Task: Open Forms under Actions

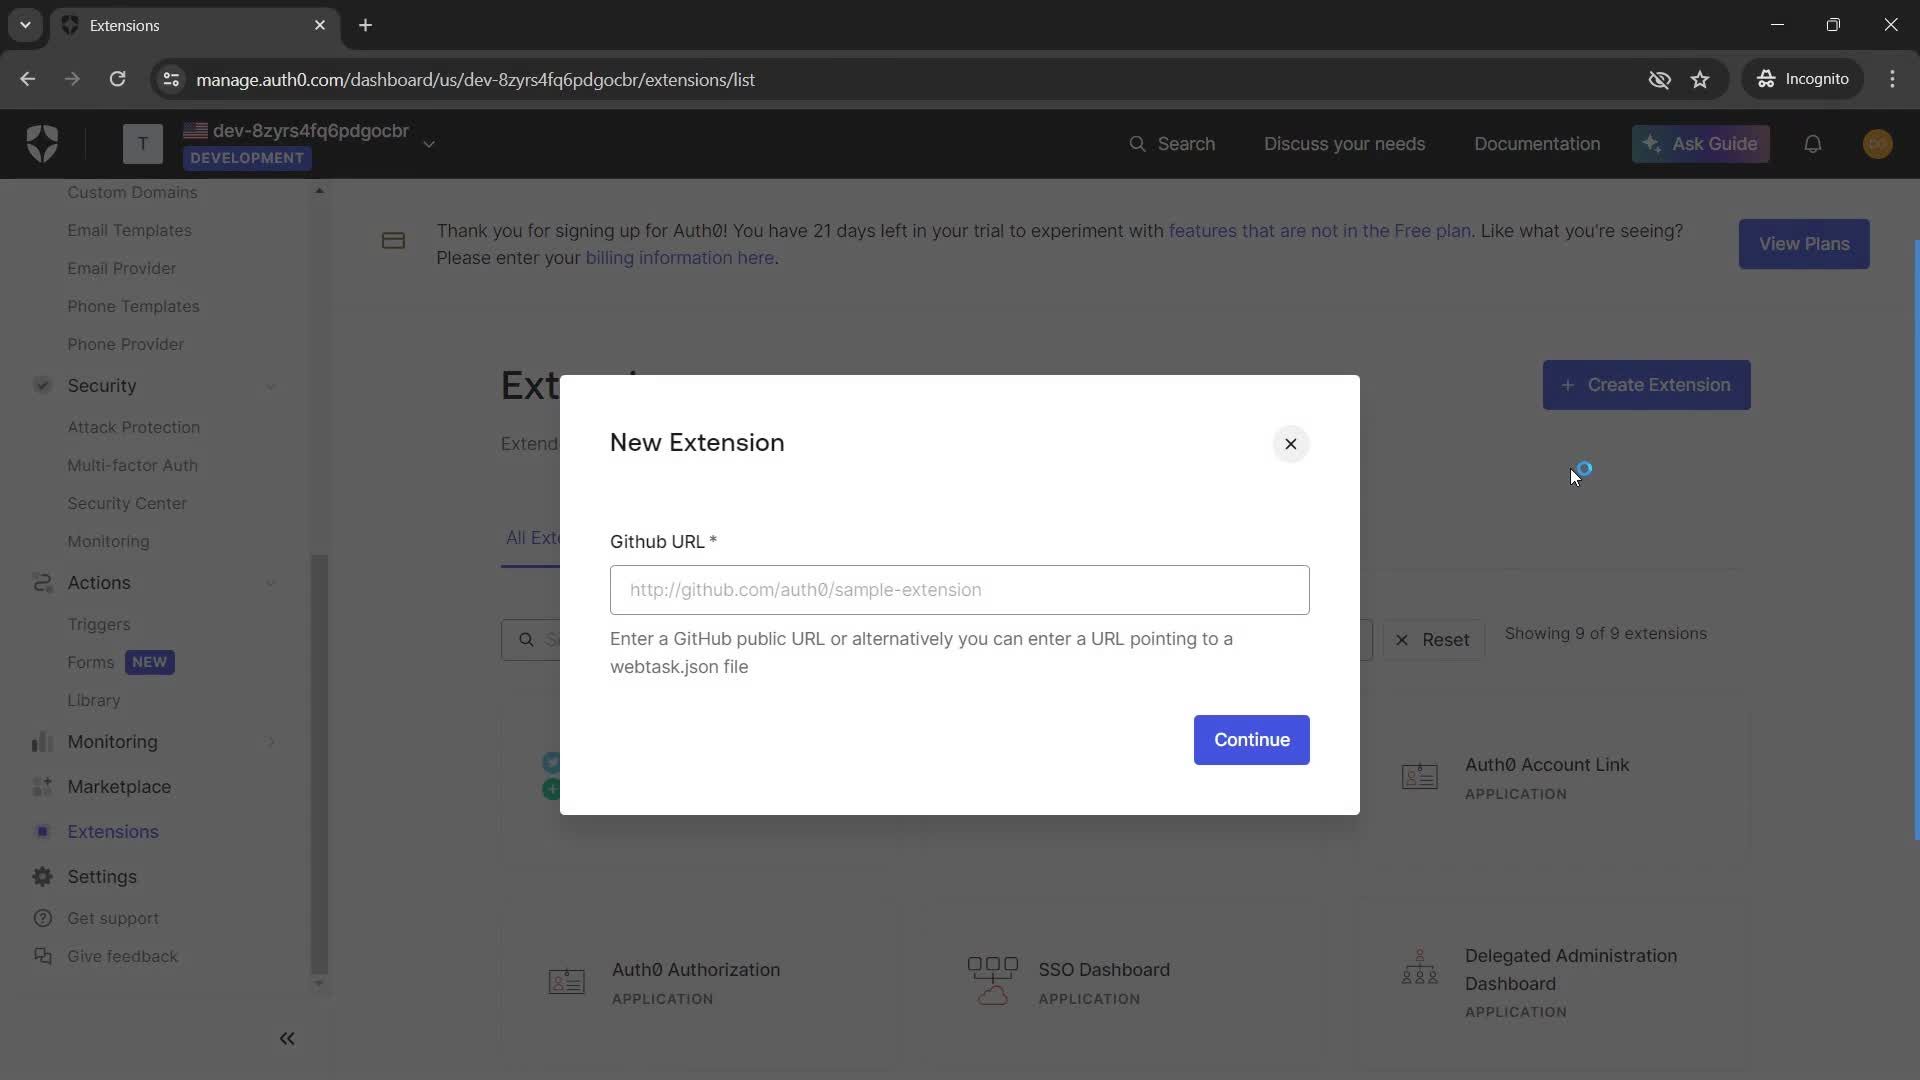Action: point(90,662)
